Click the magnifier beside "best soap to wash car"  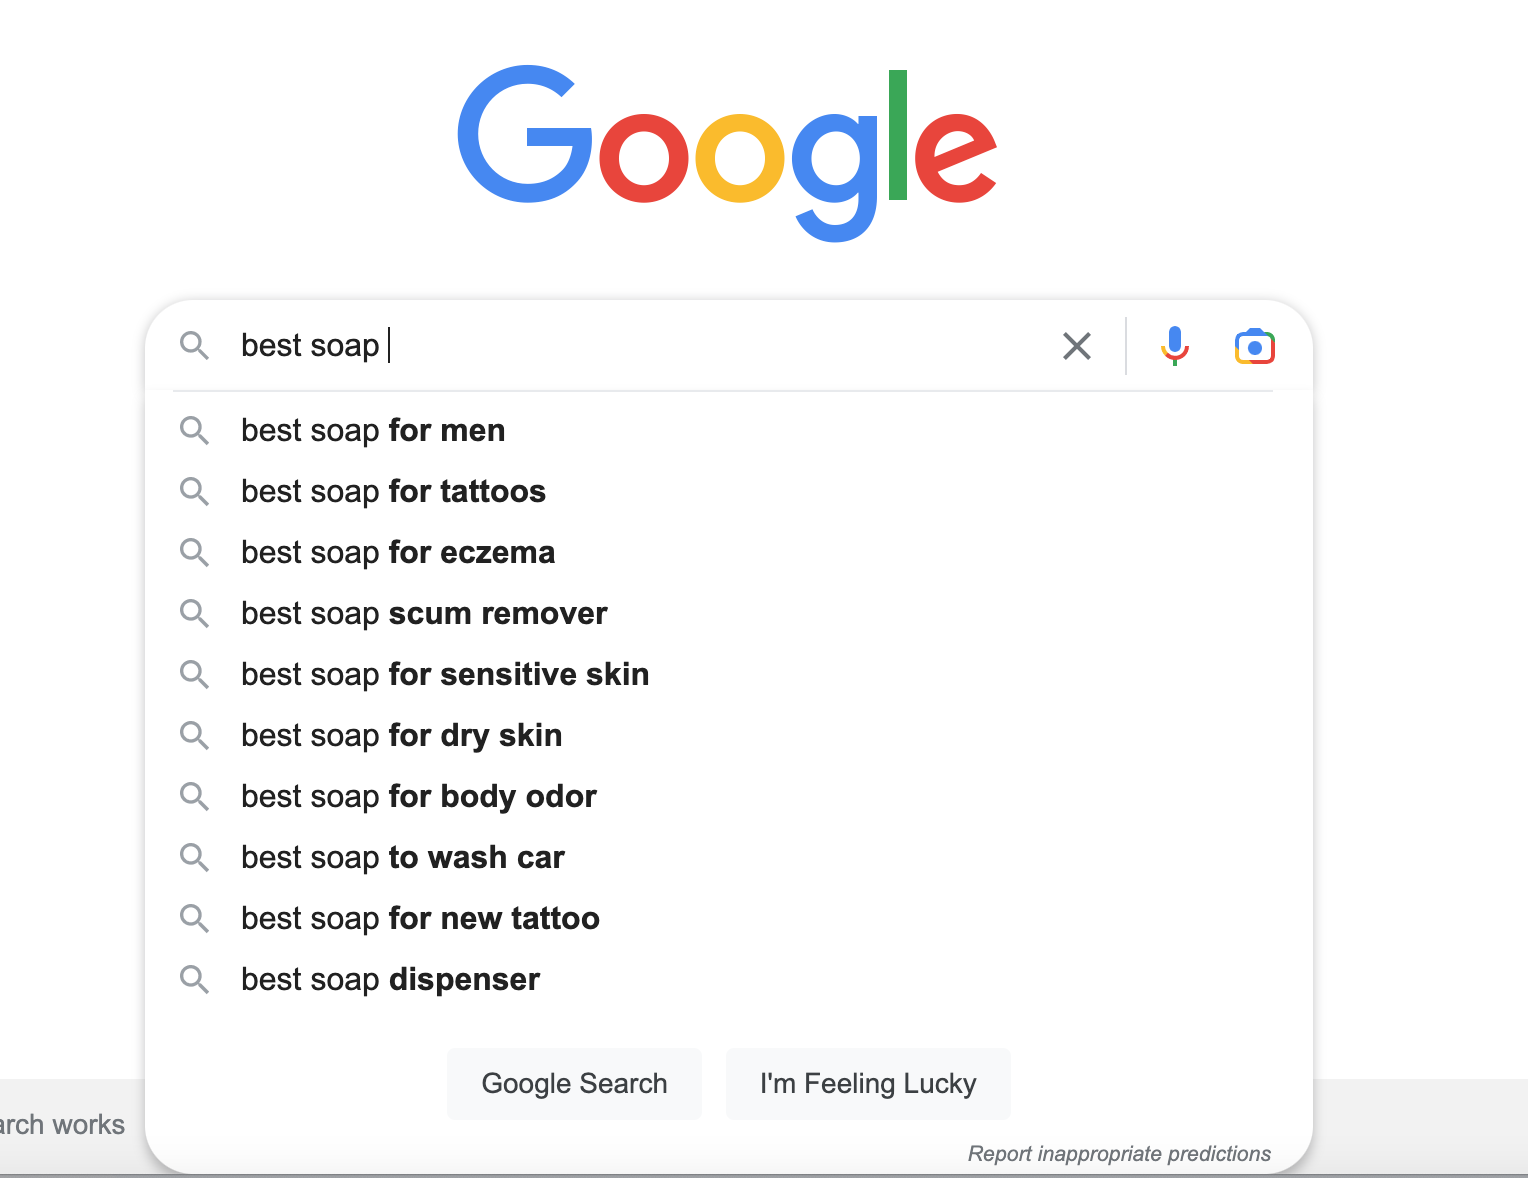[194, 858]
